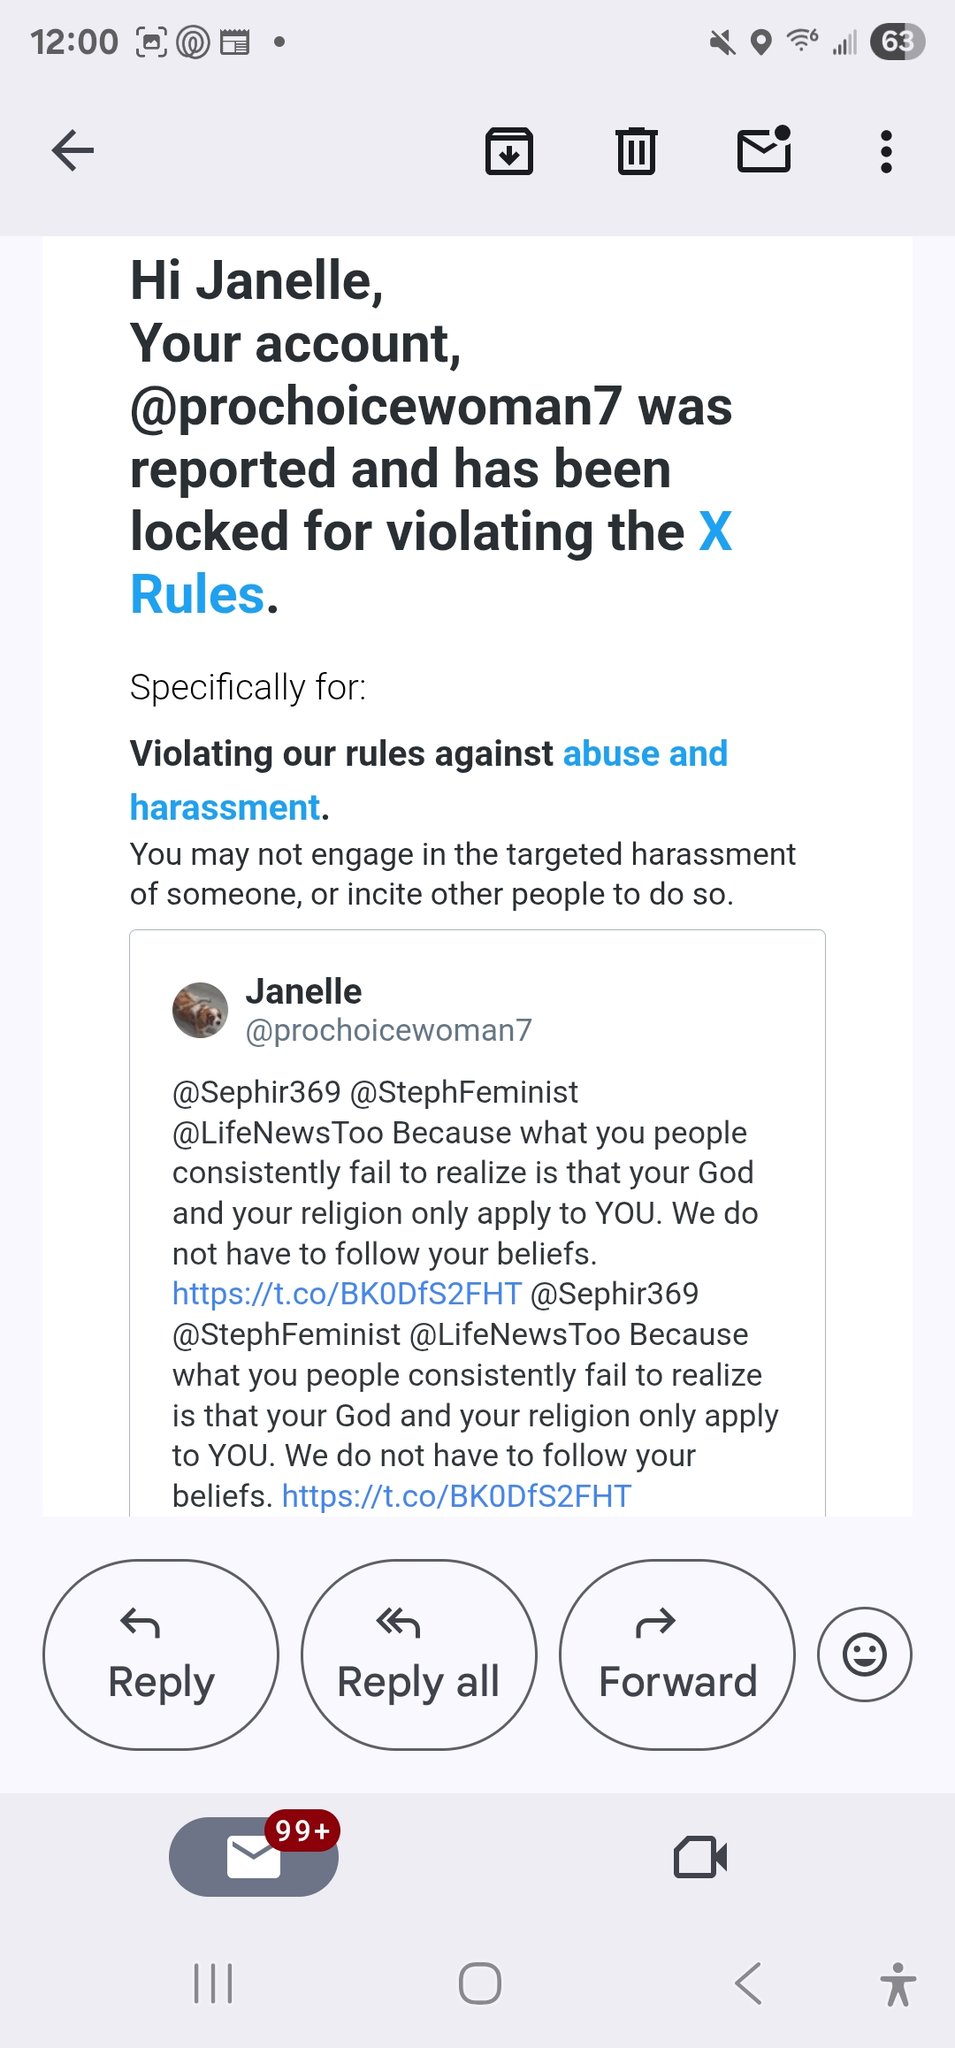Switch to the Mail tab
Screen dimensions: 955x2048
[x=253, y=1857]
